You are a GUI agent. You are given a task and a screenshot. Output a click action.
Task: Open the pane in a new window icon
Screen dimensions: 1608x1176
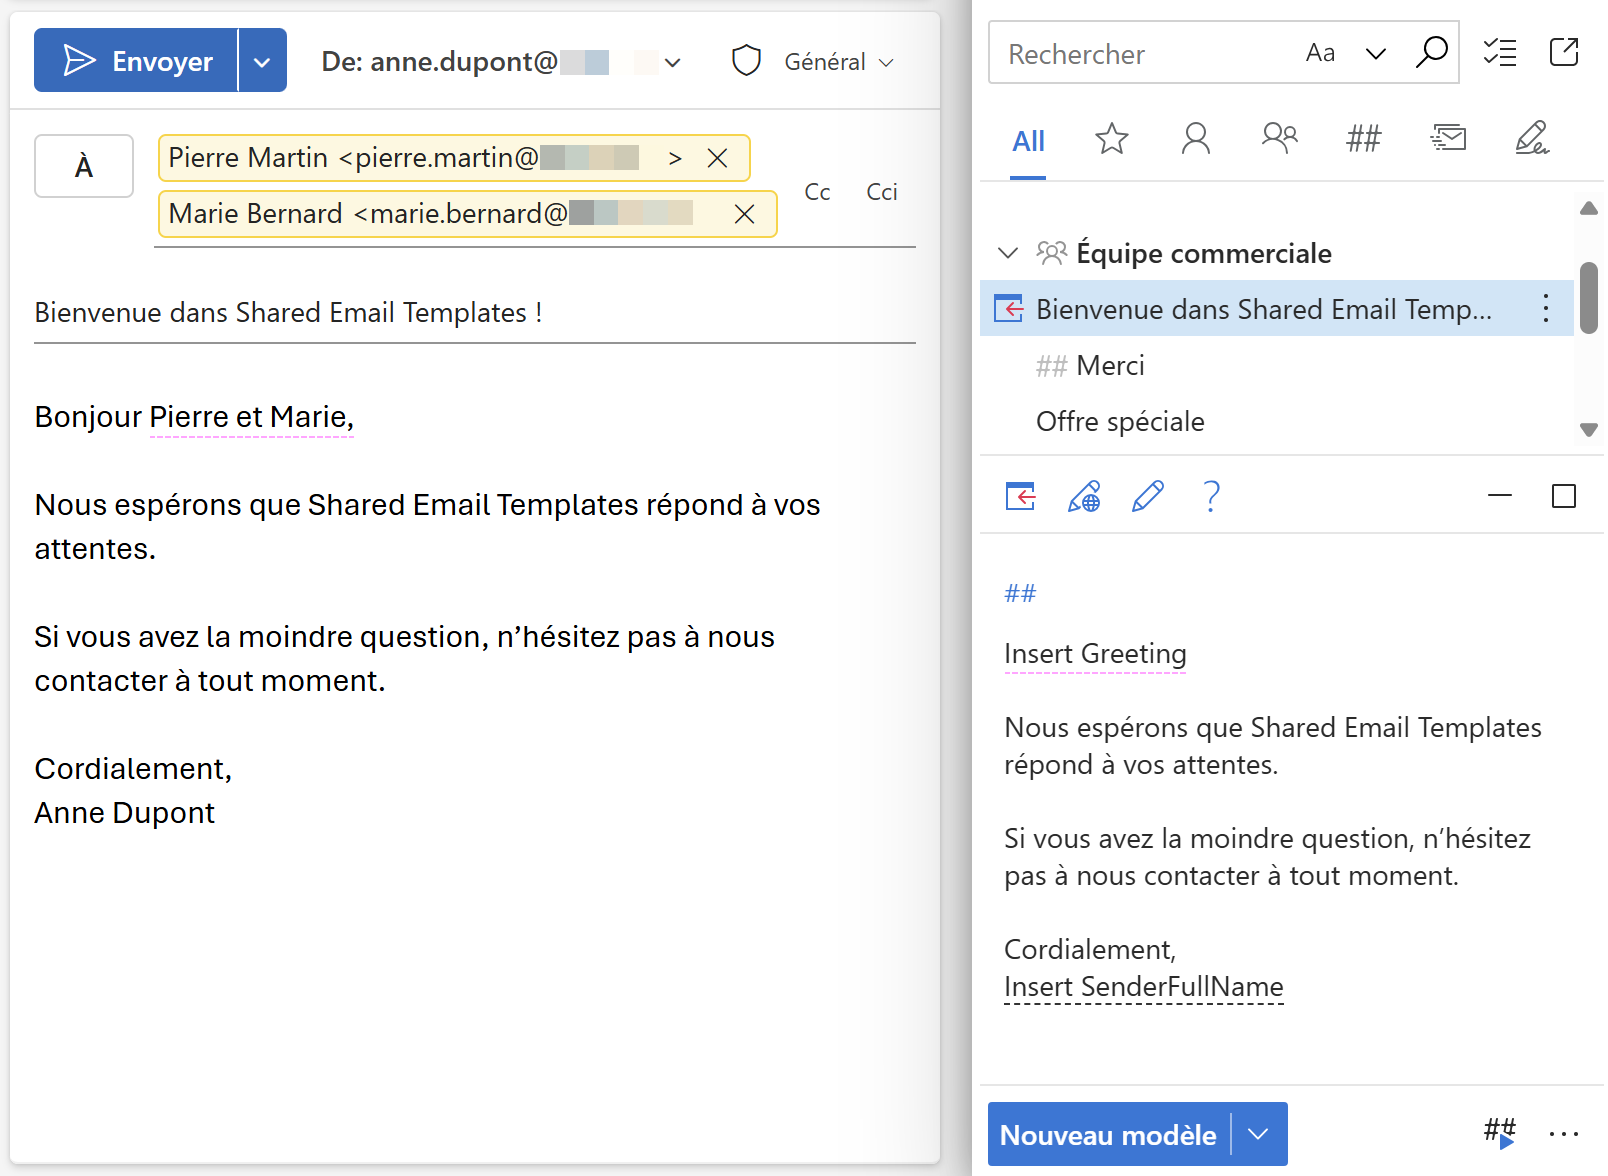(1564, 52)
